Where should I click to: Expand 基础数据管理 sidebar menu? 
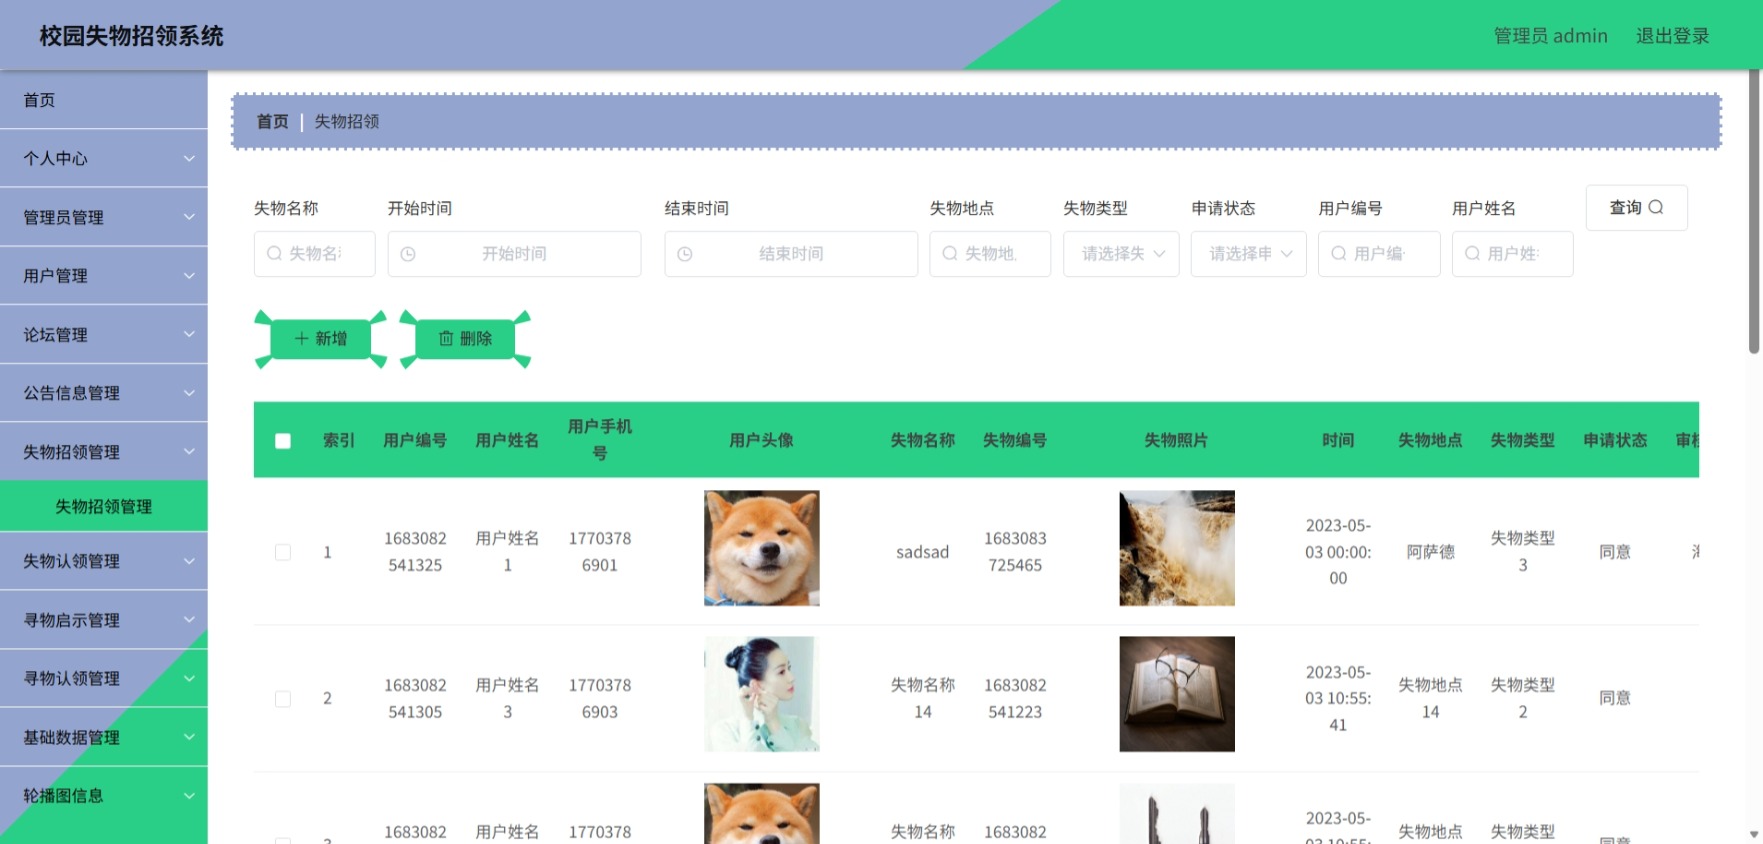104,737
